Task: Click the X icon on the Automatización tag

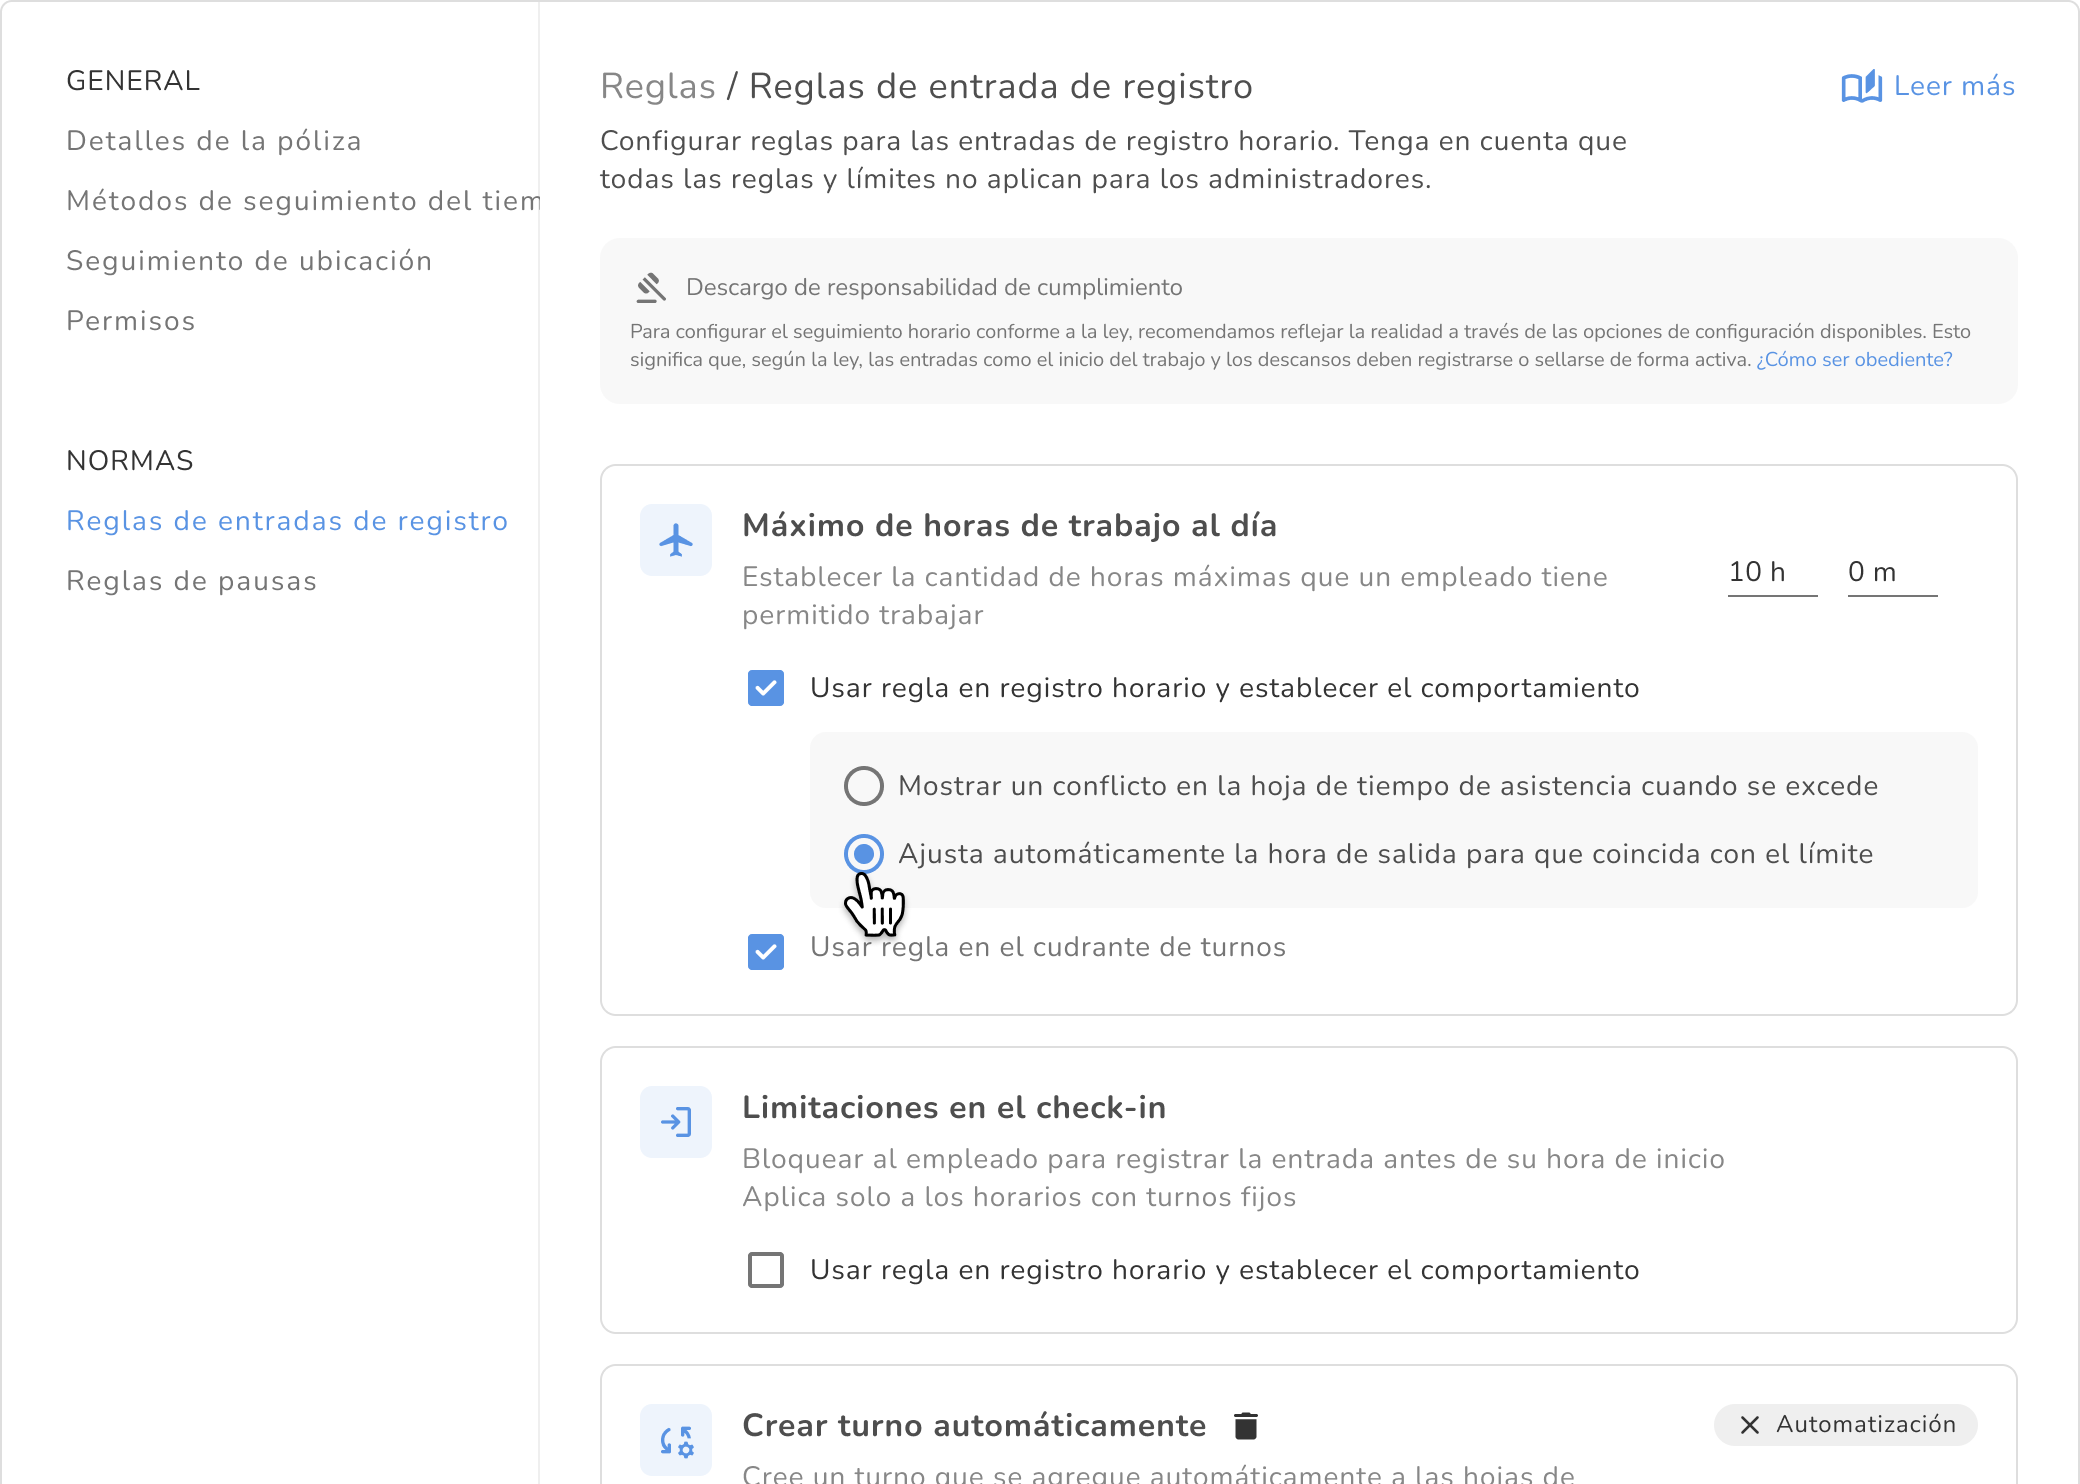Action: click(x=1749, y=1425)
